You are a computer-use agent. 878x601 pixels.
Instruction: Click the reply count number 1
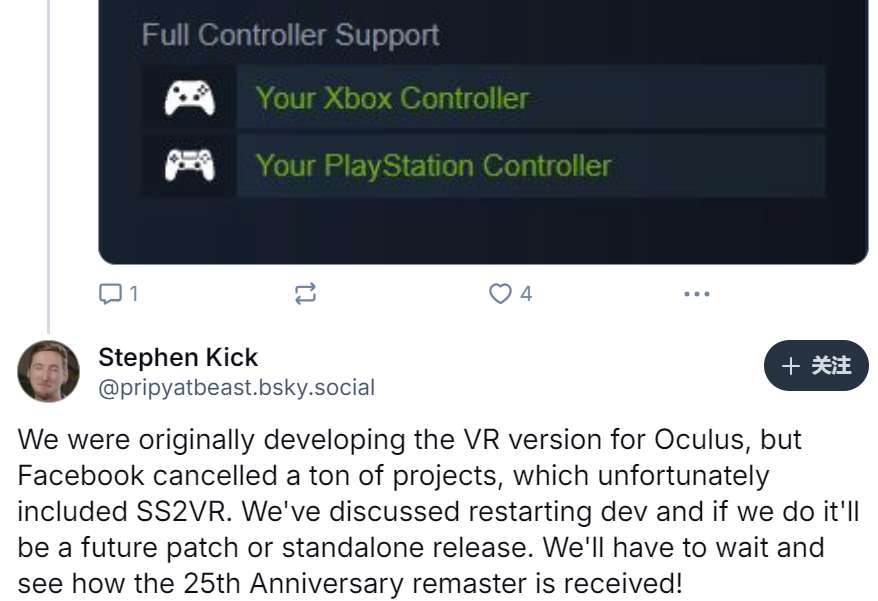click(133, 293)
